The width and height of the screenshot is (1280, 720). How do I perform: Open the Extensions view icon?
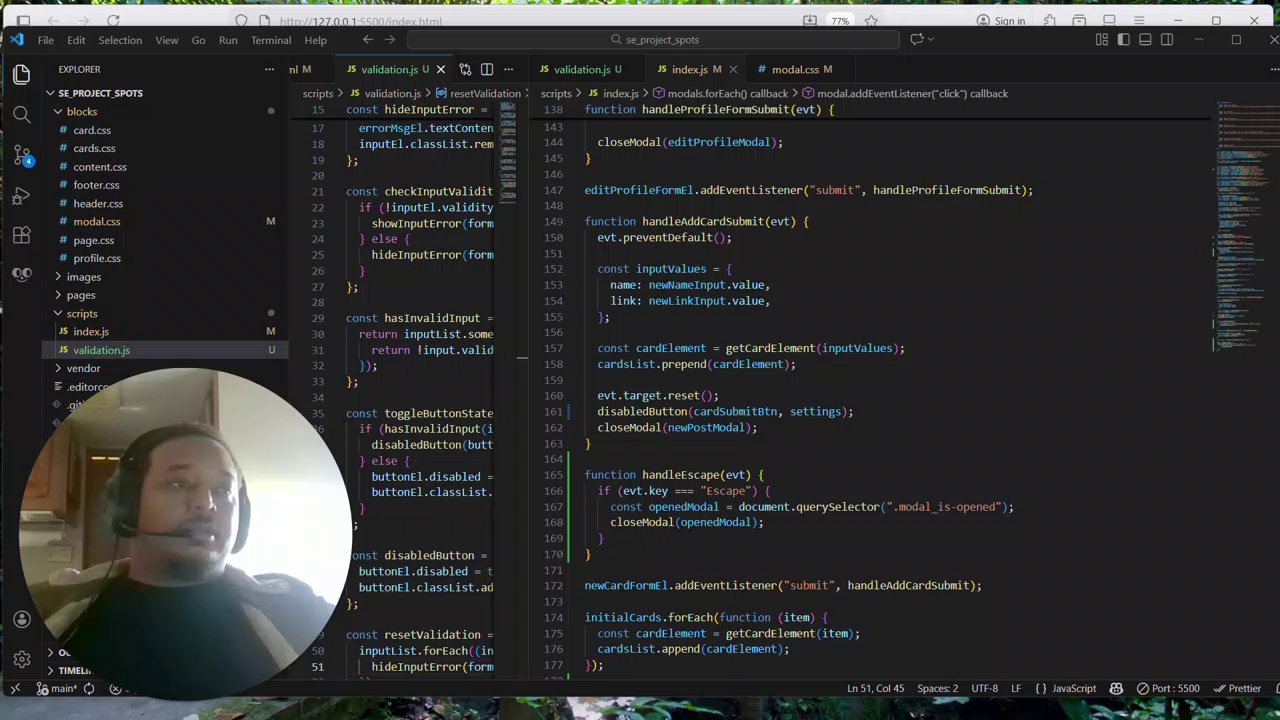[x=22, y=235]
